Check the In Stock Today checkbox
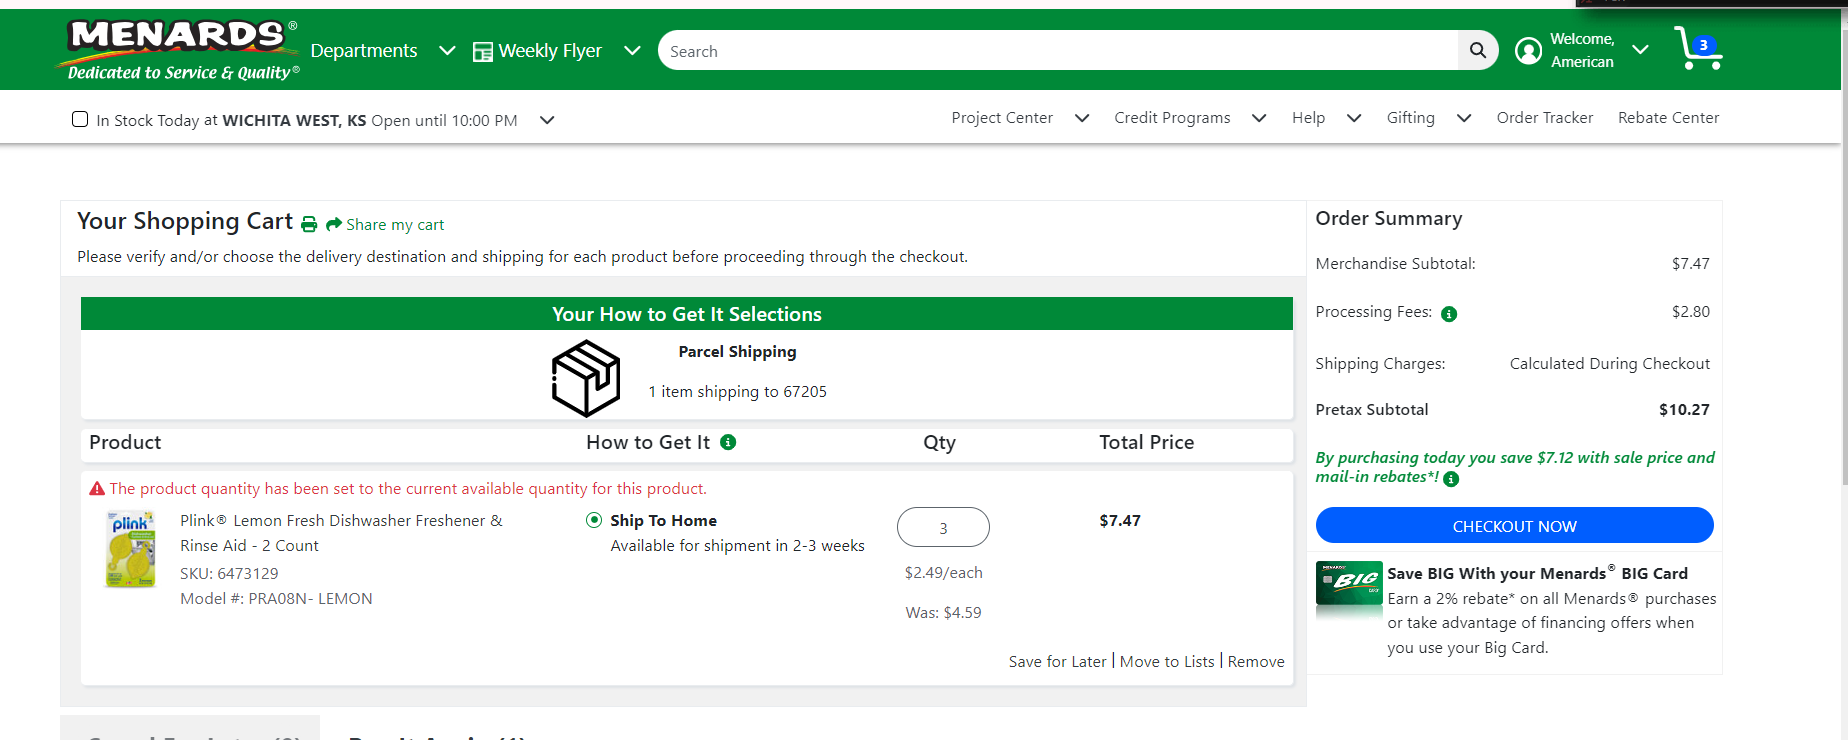Screen dimensions: 1848x740 [x=80, y=120]
